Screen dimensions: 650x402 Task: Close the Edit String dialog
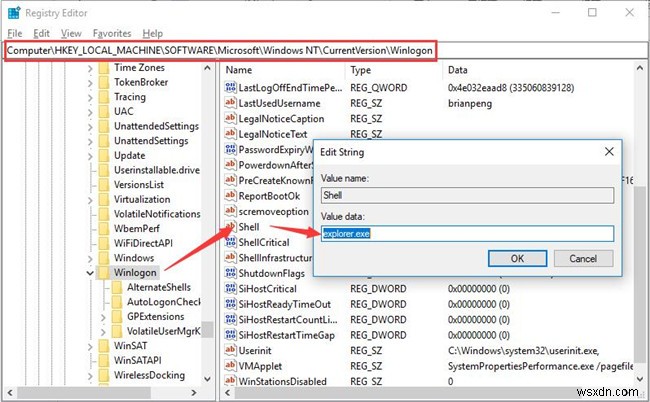[609, 152]
